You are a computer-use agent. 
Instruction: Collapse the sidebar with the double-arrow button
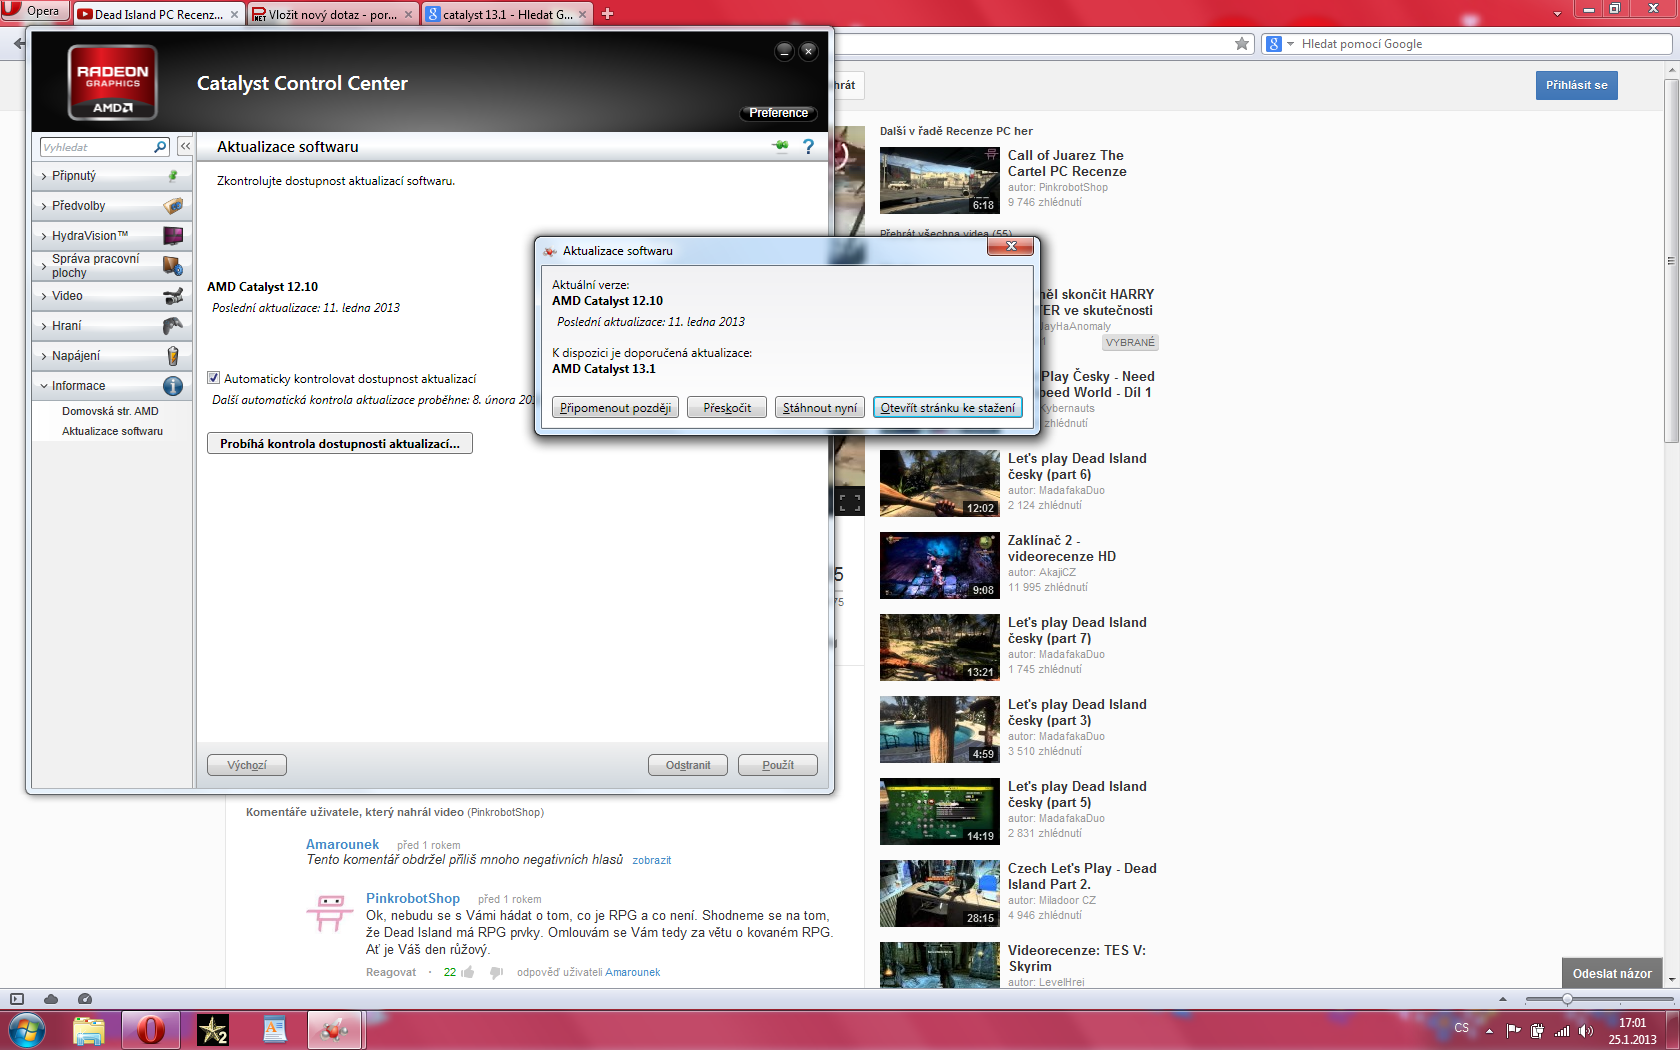coord(185,147)
